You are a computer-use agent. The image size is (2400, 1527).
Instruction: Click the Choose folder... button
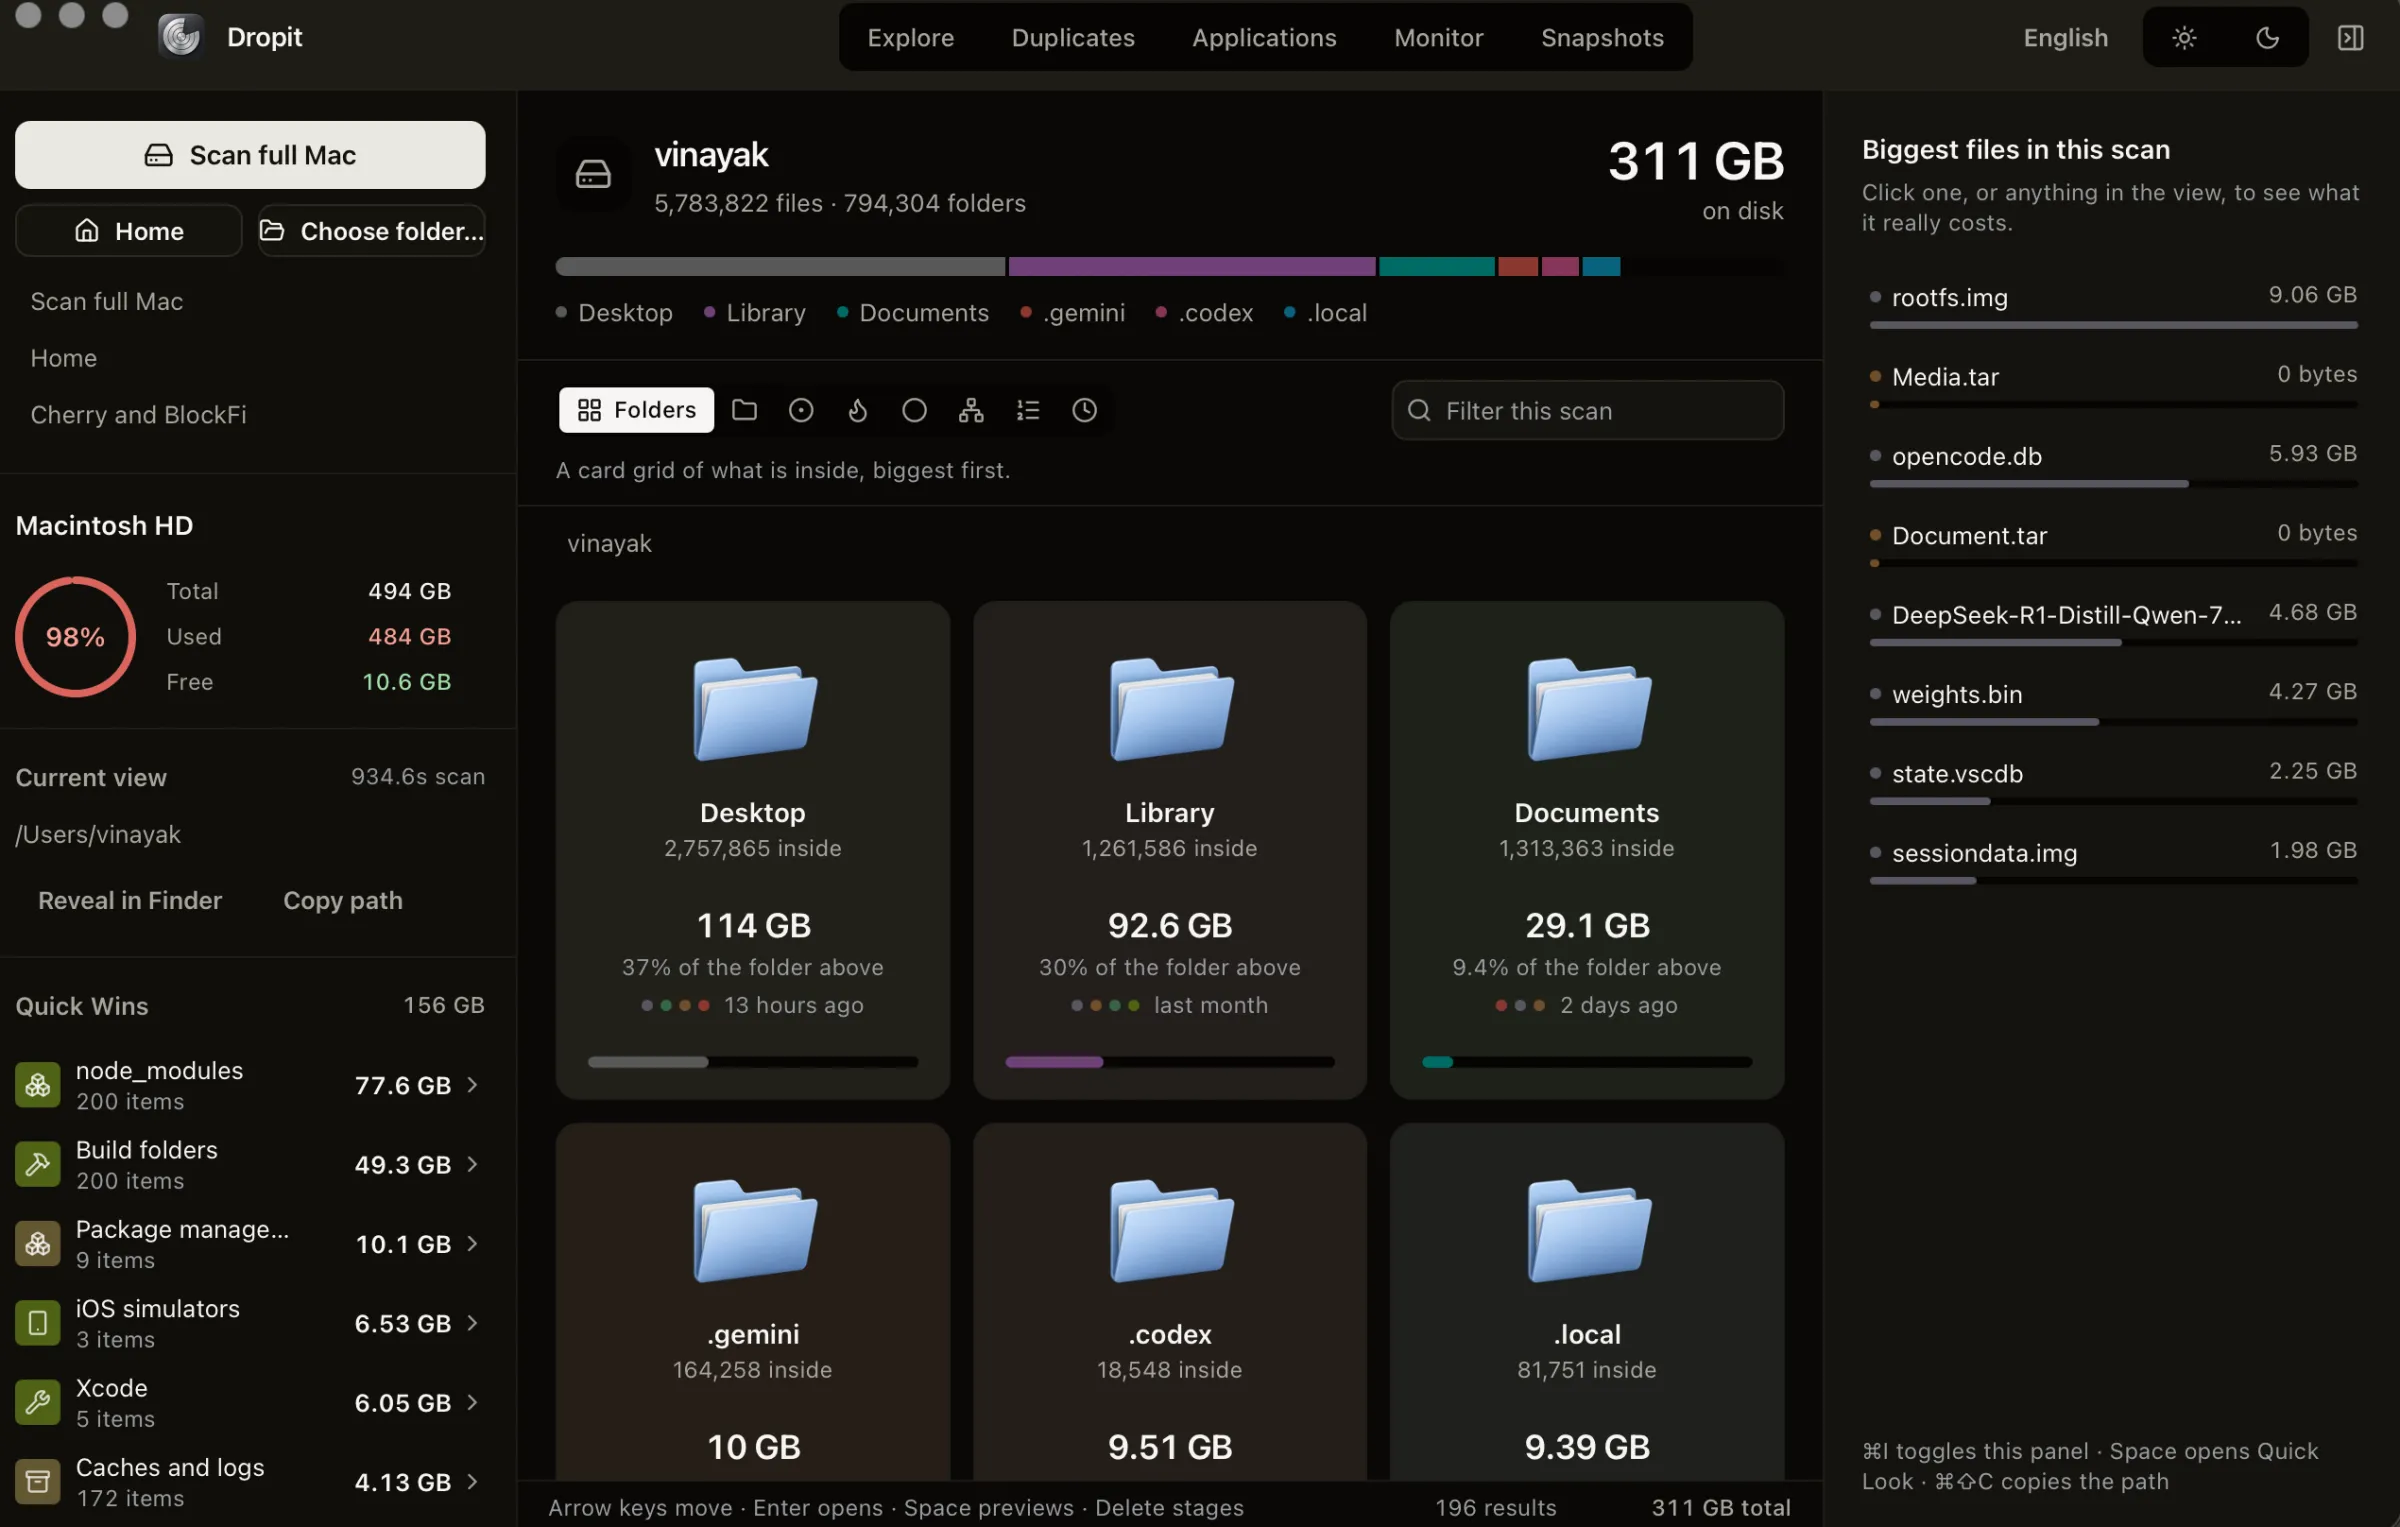372,231
